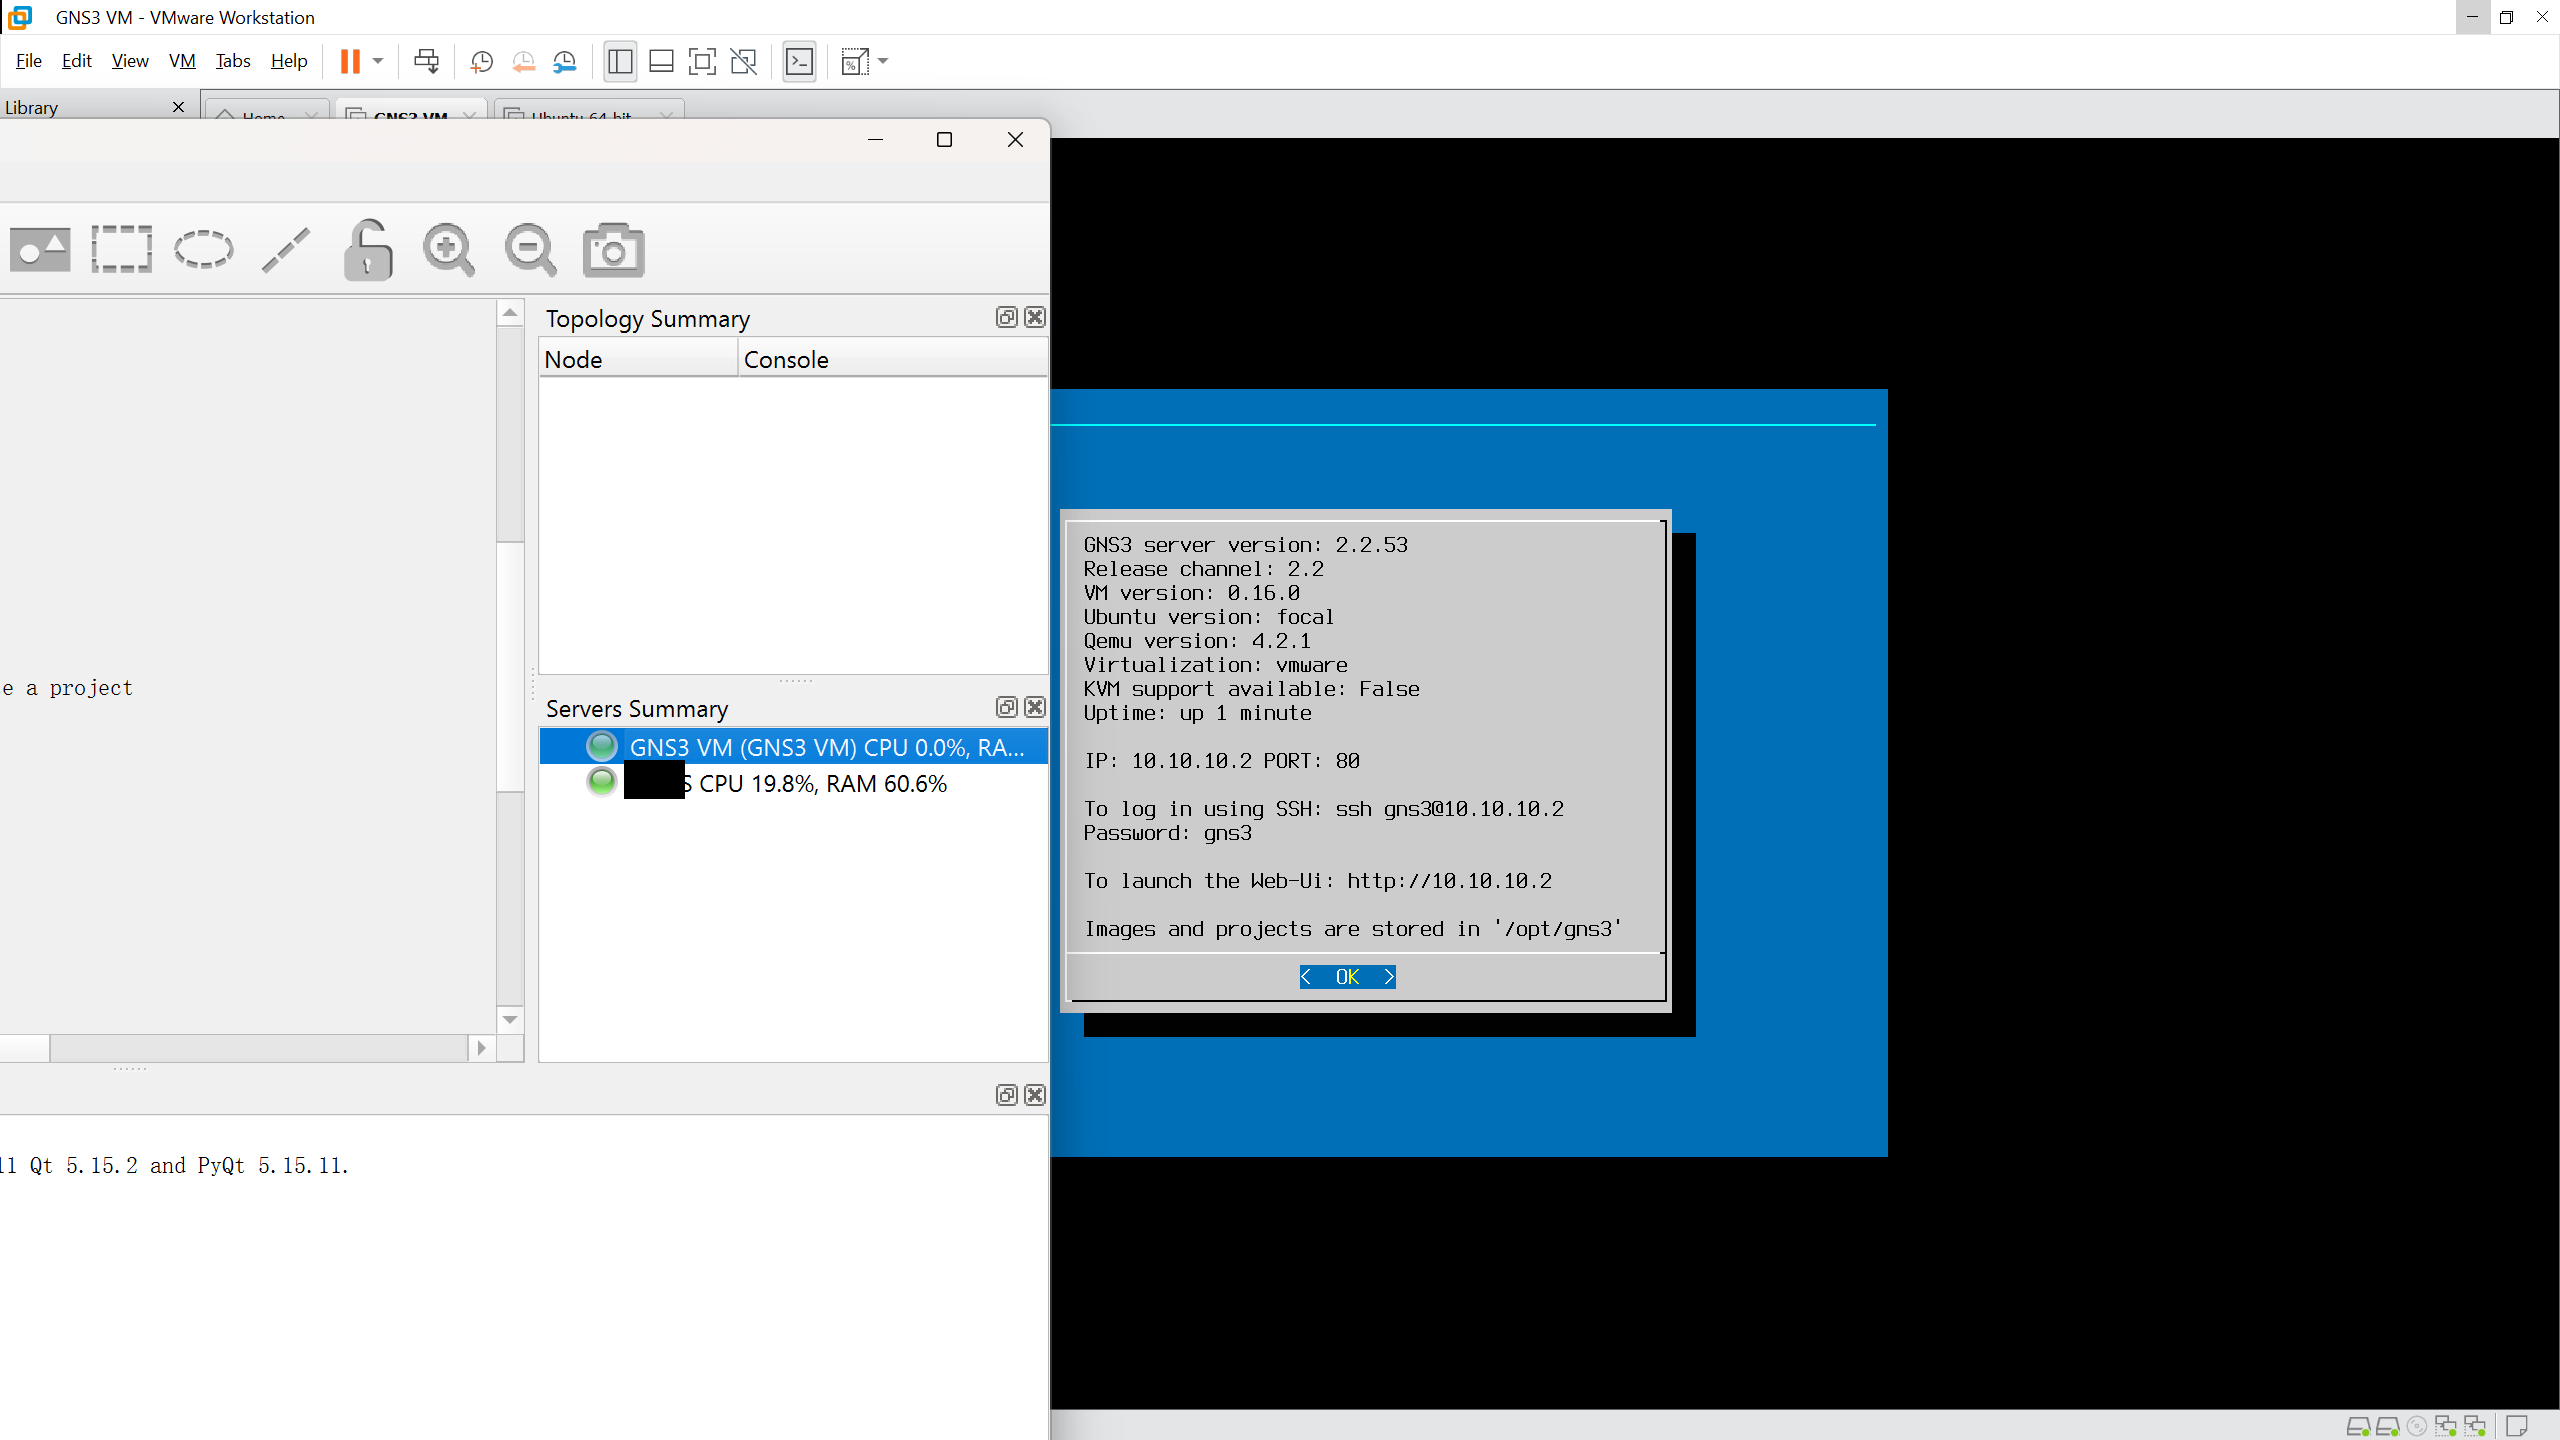This screenshot has height=1440, width=2560.
Task: Zoom out with magnifier minus icon
Action: point(530,249)
